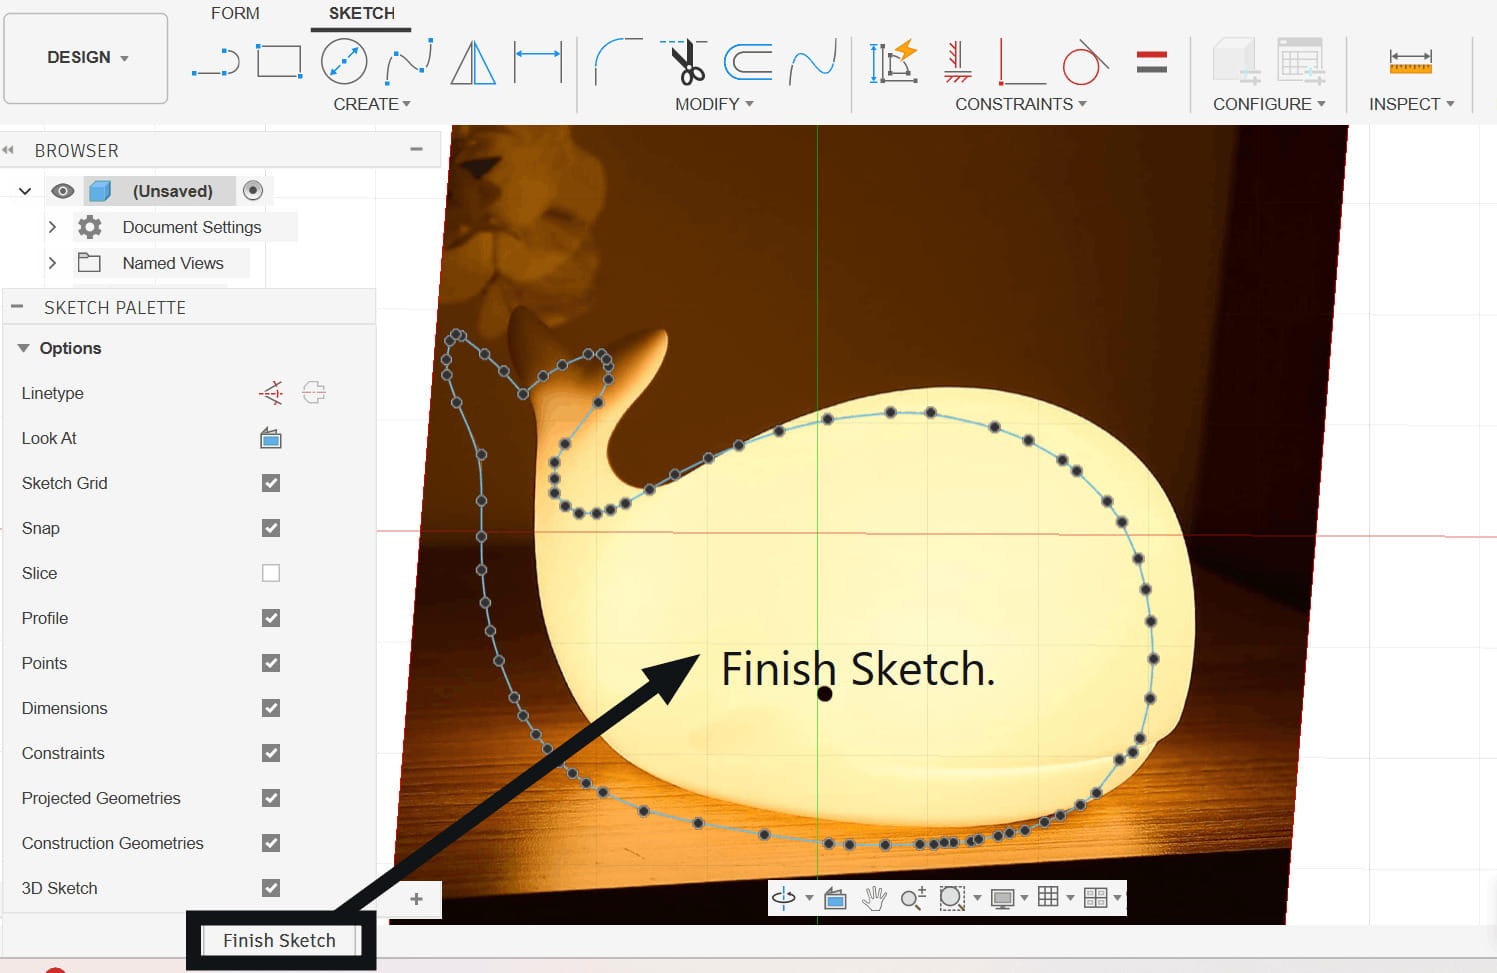Viewport: 1497px width, 973px height.
Task: Activate the Mirror tool
Action: tap(473, 62)
